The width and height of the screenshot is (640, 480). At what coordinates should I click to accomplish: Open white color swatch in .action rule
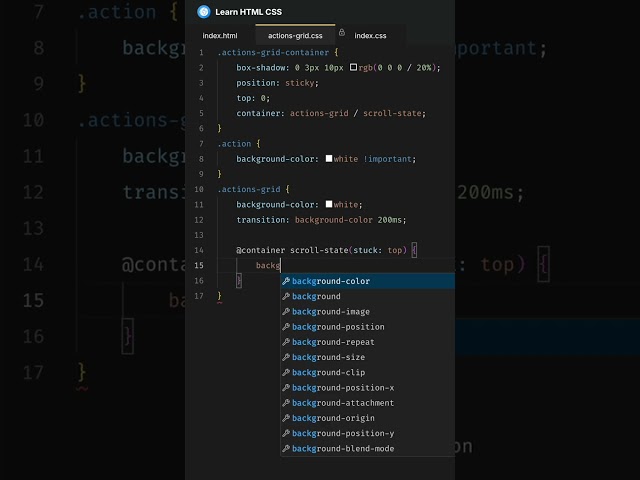329,158
